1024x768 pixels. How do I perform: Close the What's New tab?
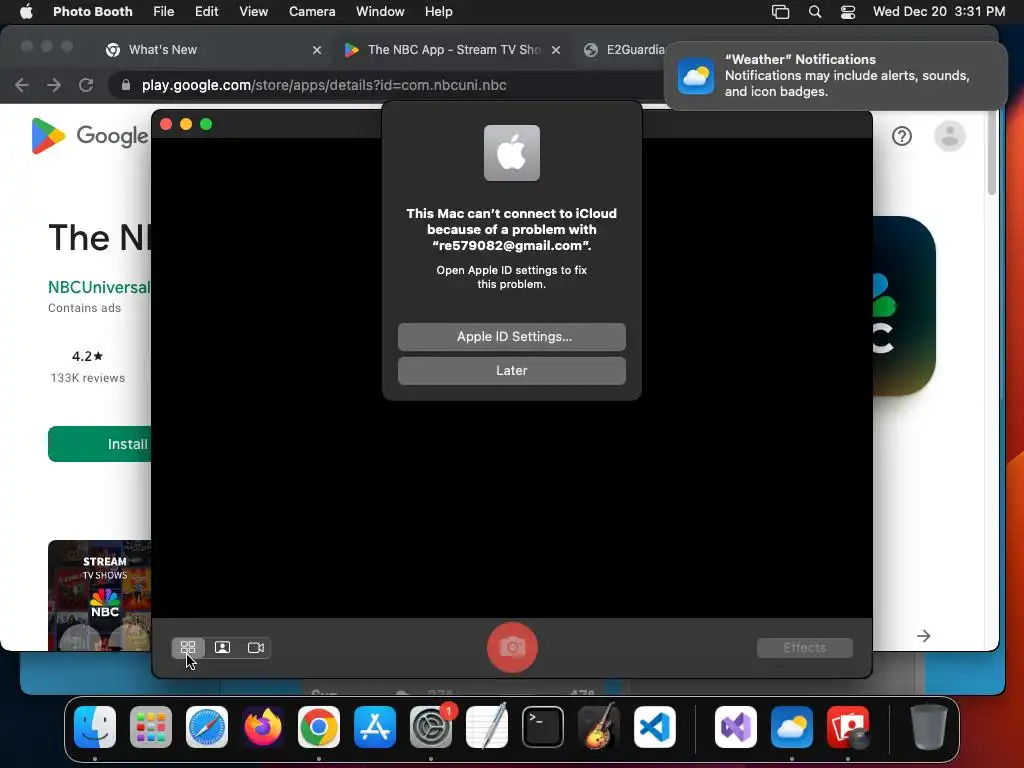(317, 50)
